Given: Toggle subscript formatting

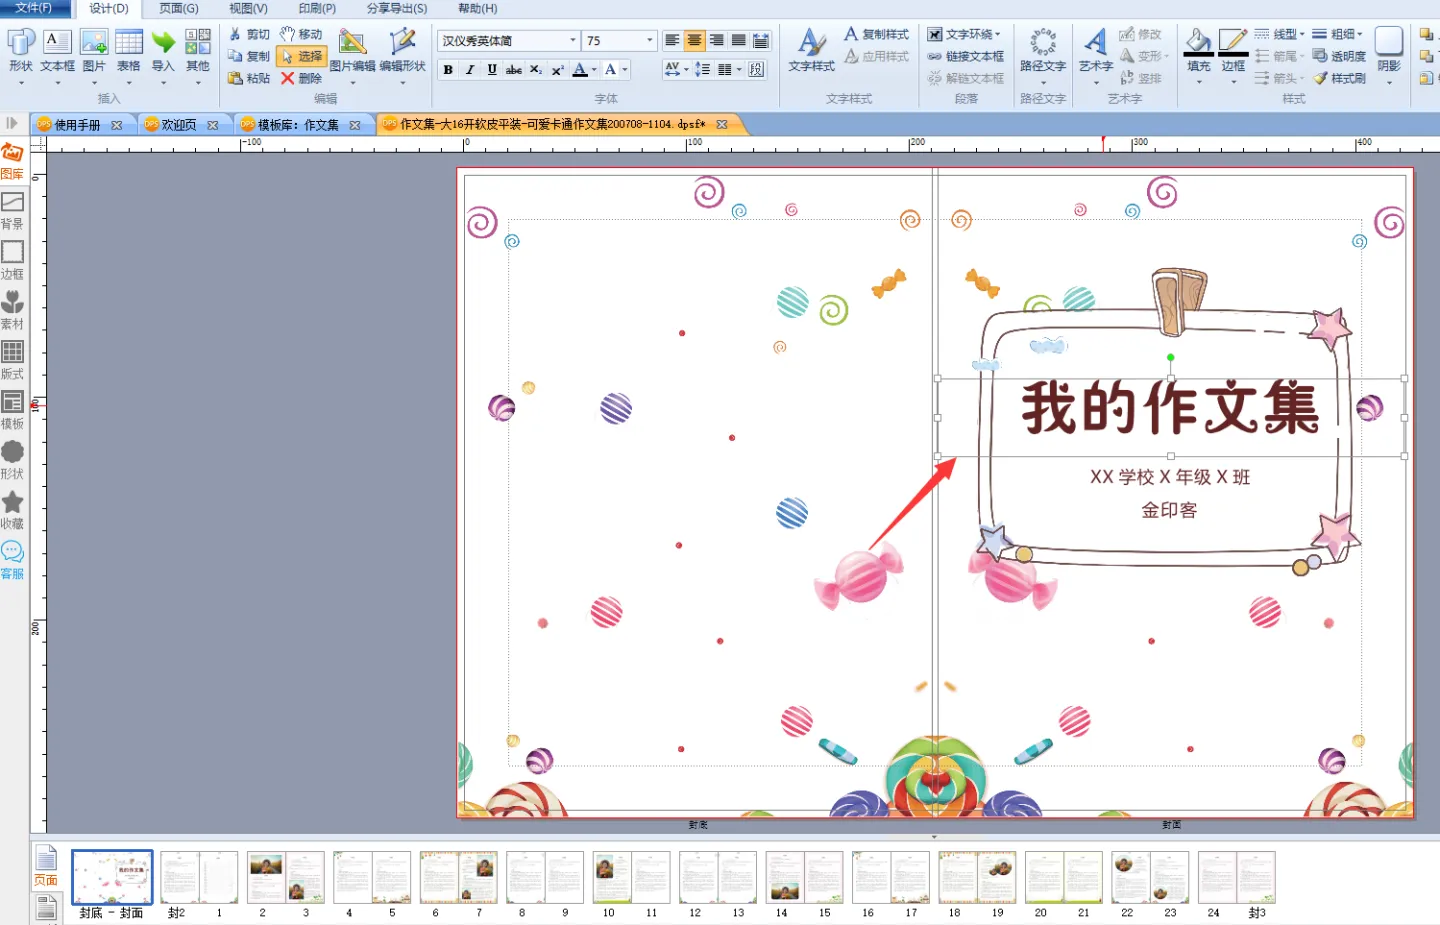Looking at the screenshot, I should tap(536, 70).
